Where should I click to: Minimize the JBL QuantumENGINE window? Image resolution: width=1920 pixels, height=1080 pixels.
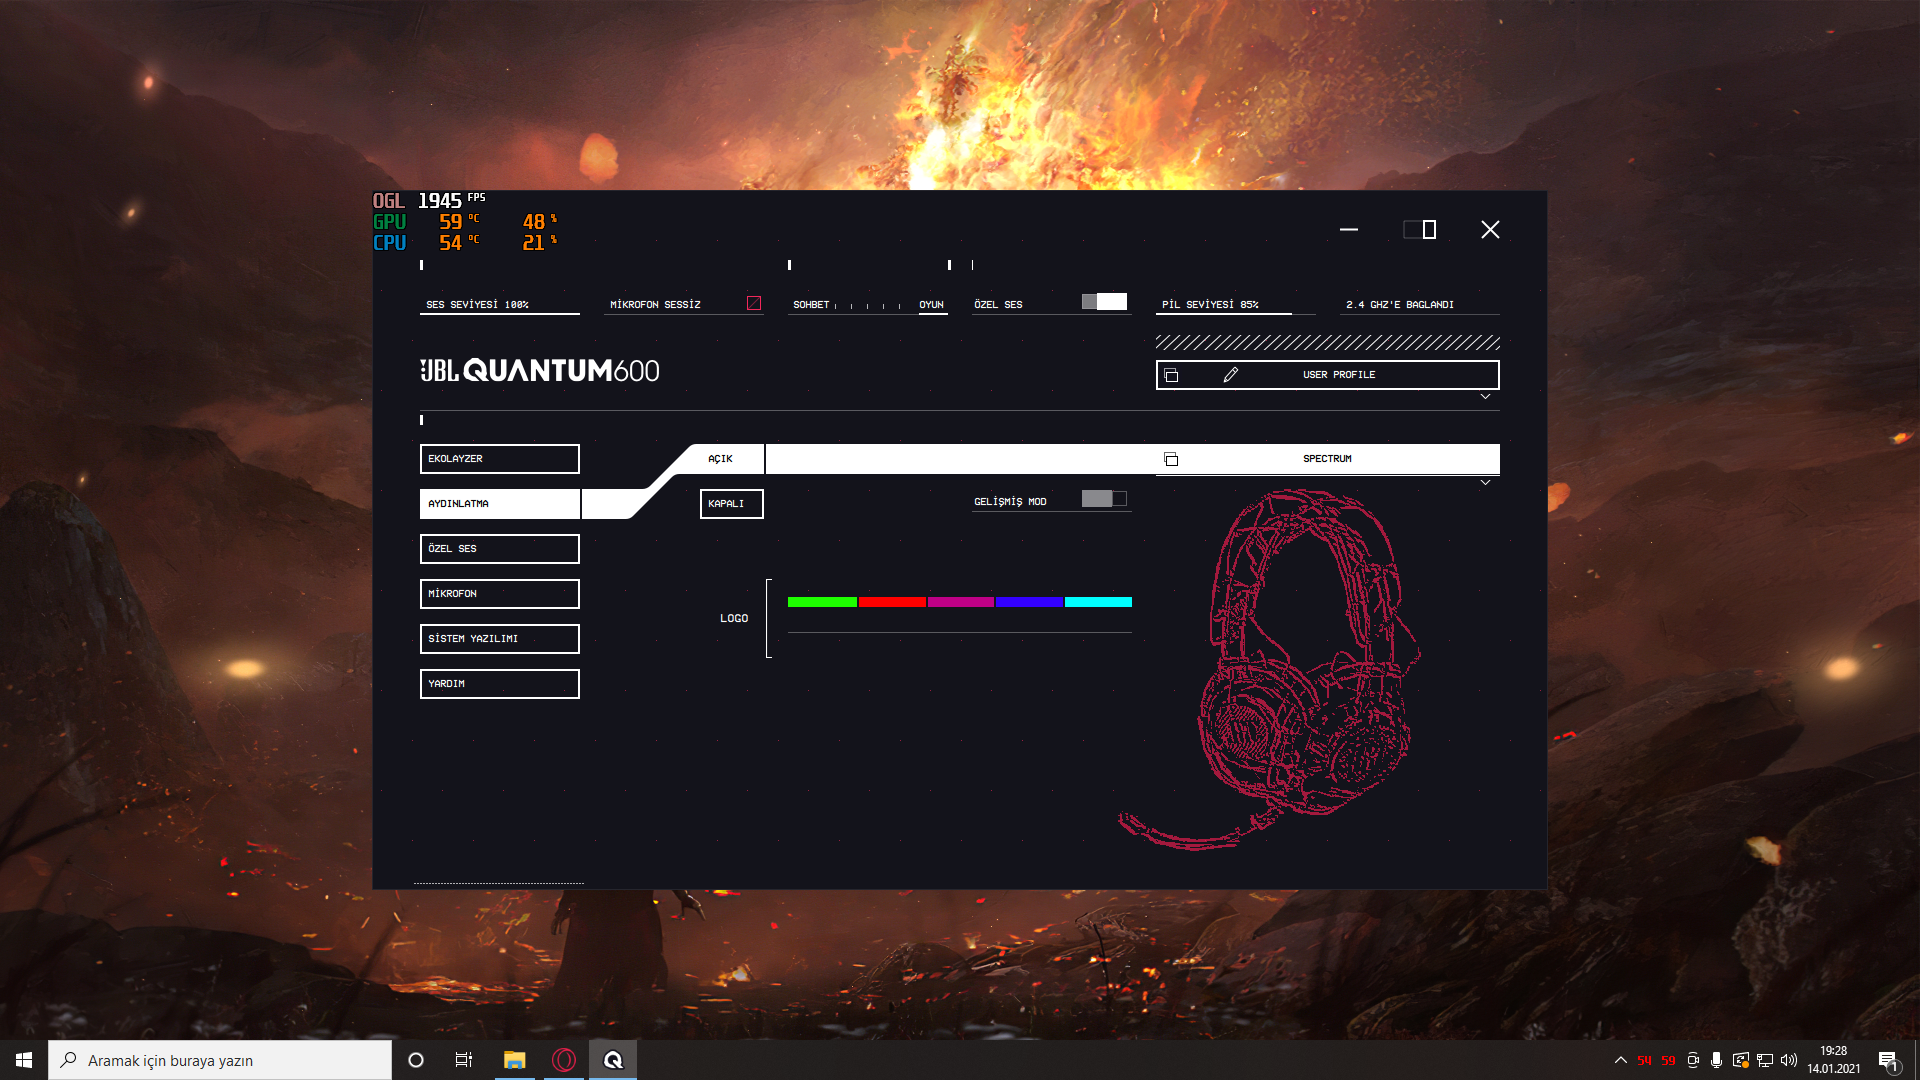pos(1349,230)
